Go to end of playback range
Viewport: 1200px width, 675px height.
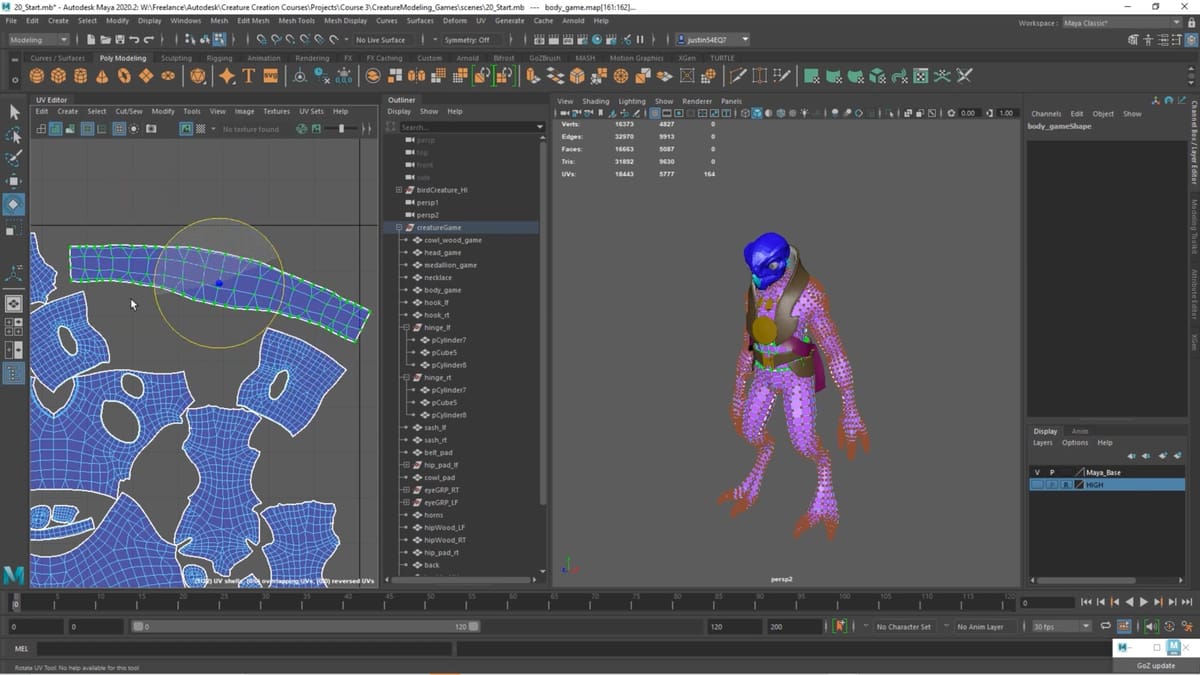(1187, 602)
